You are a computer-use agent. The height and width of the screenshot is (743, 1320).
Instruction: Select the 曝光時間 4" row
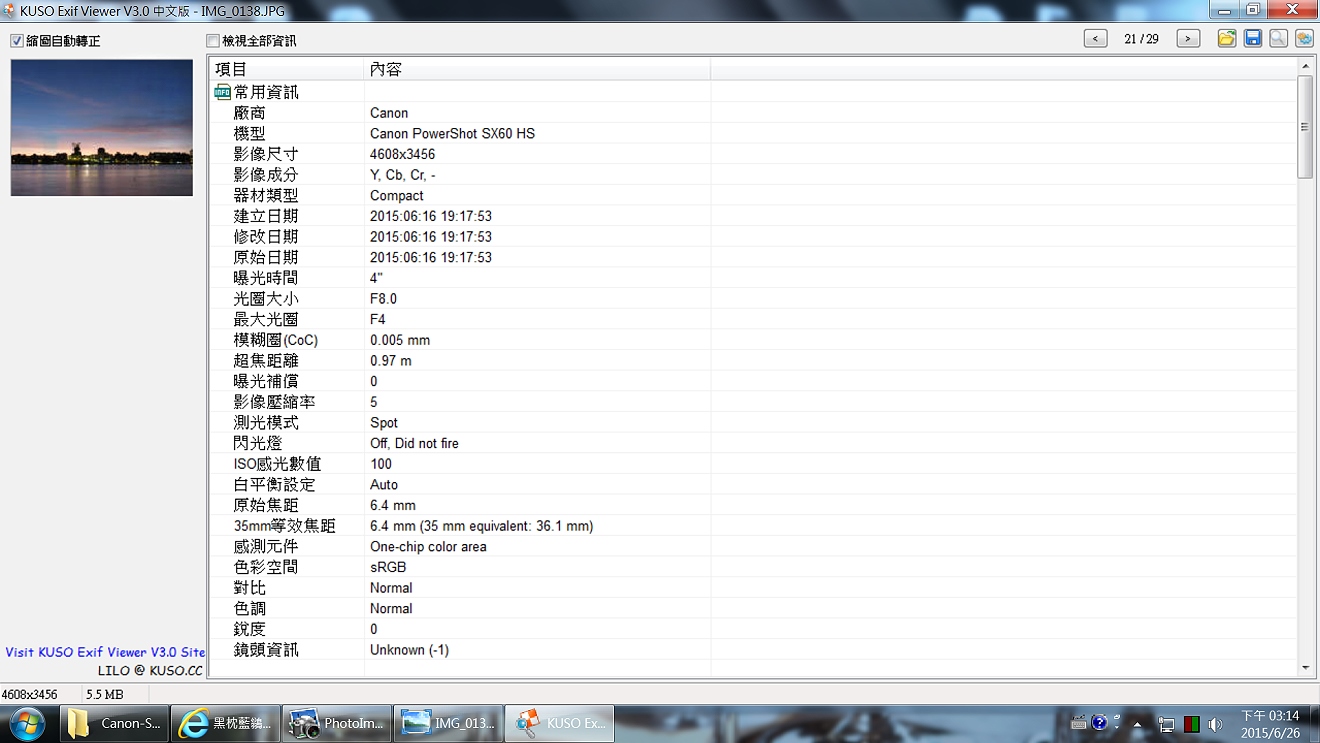pyautogui.click(x=753, y=278)
